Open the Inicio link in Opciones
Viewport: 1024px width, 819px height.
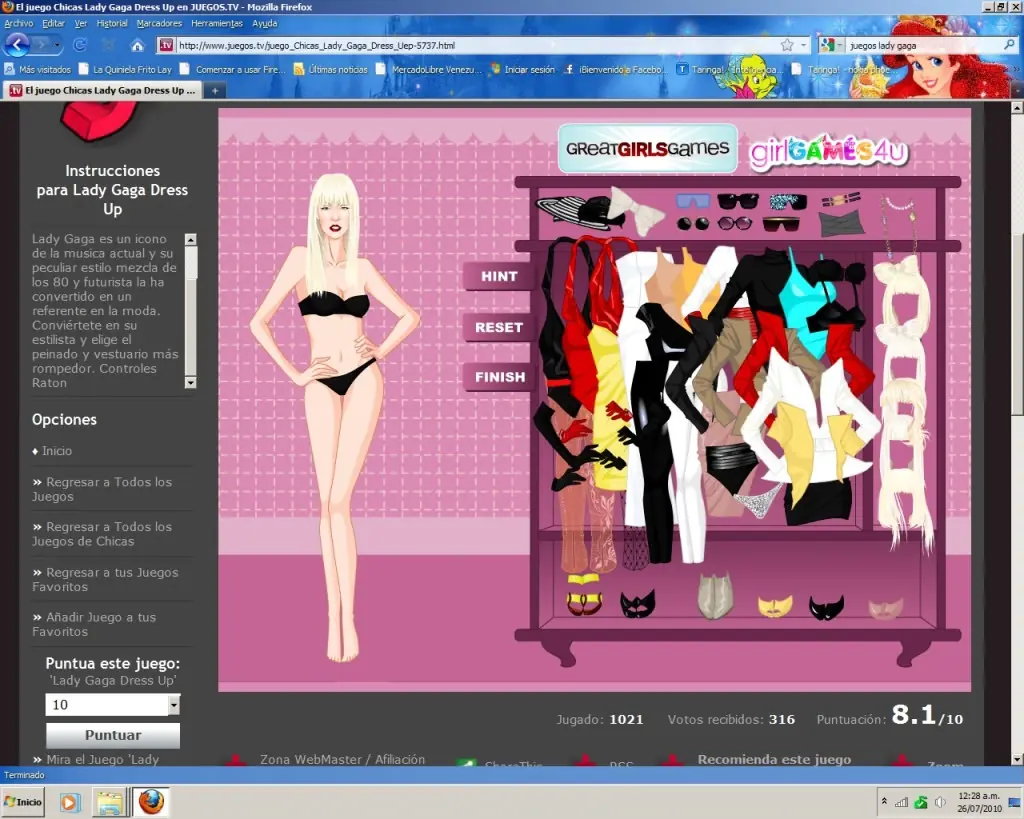57,451
